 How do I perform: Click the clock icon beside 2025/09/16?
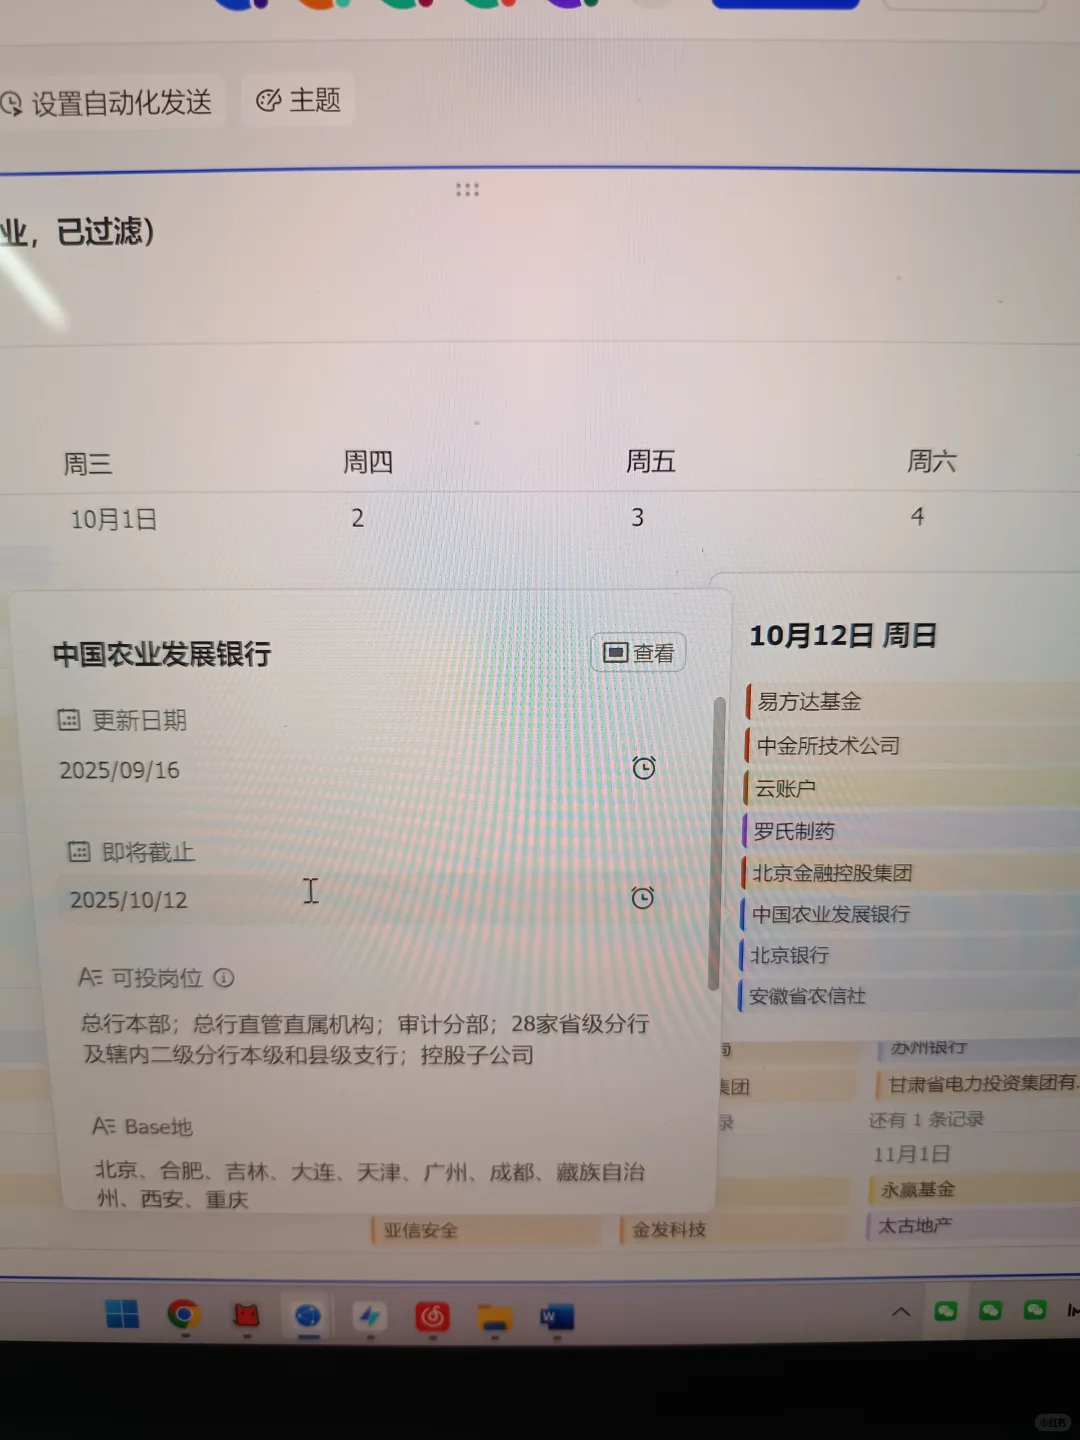tap(644, 768)
